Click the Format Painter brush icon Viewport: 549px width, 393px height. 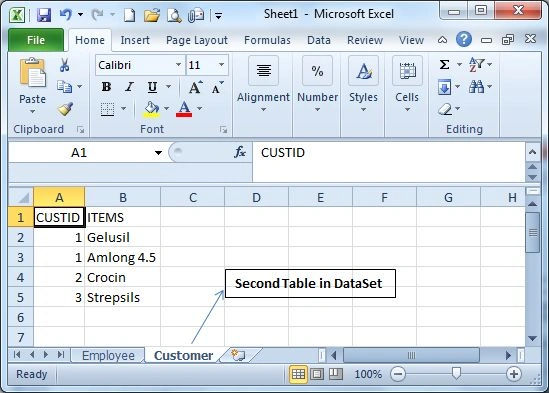click(x=65, y=109)
